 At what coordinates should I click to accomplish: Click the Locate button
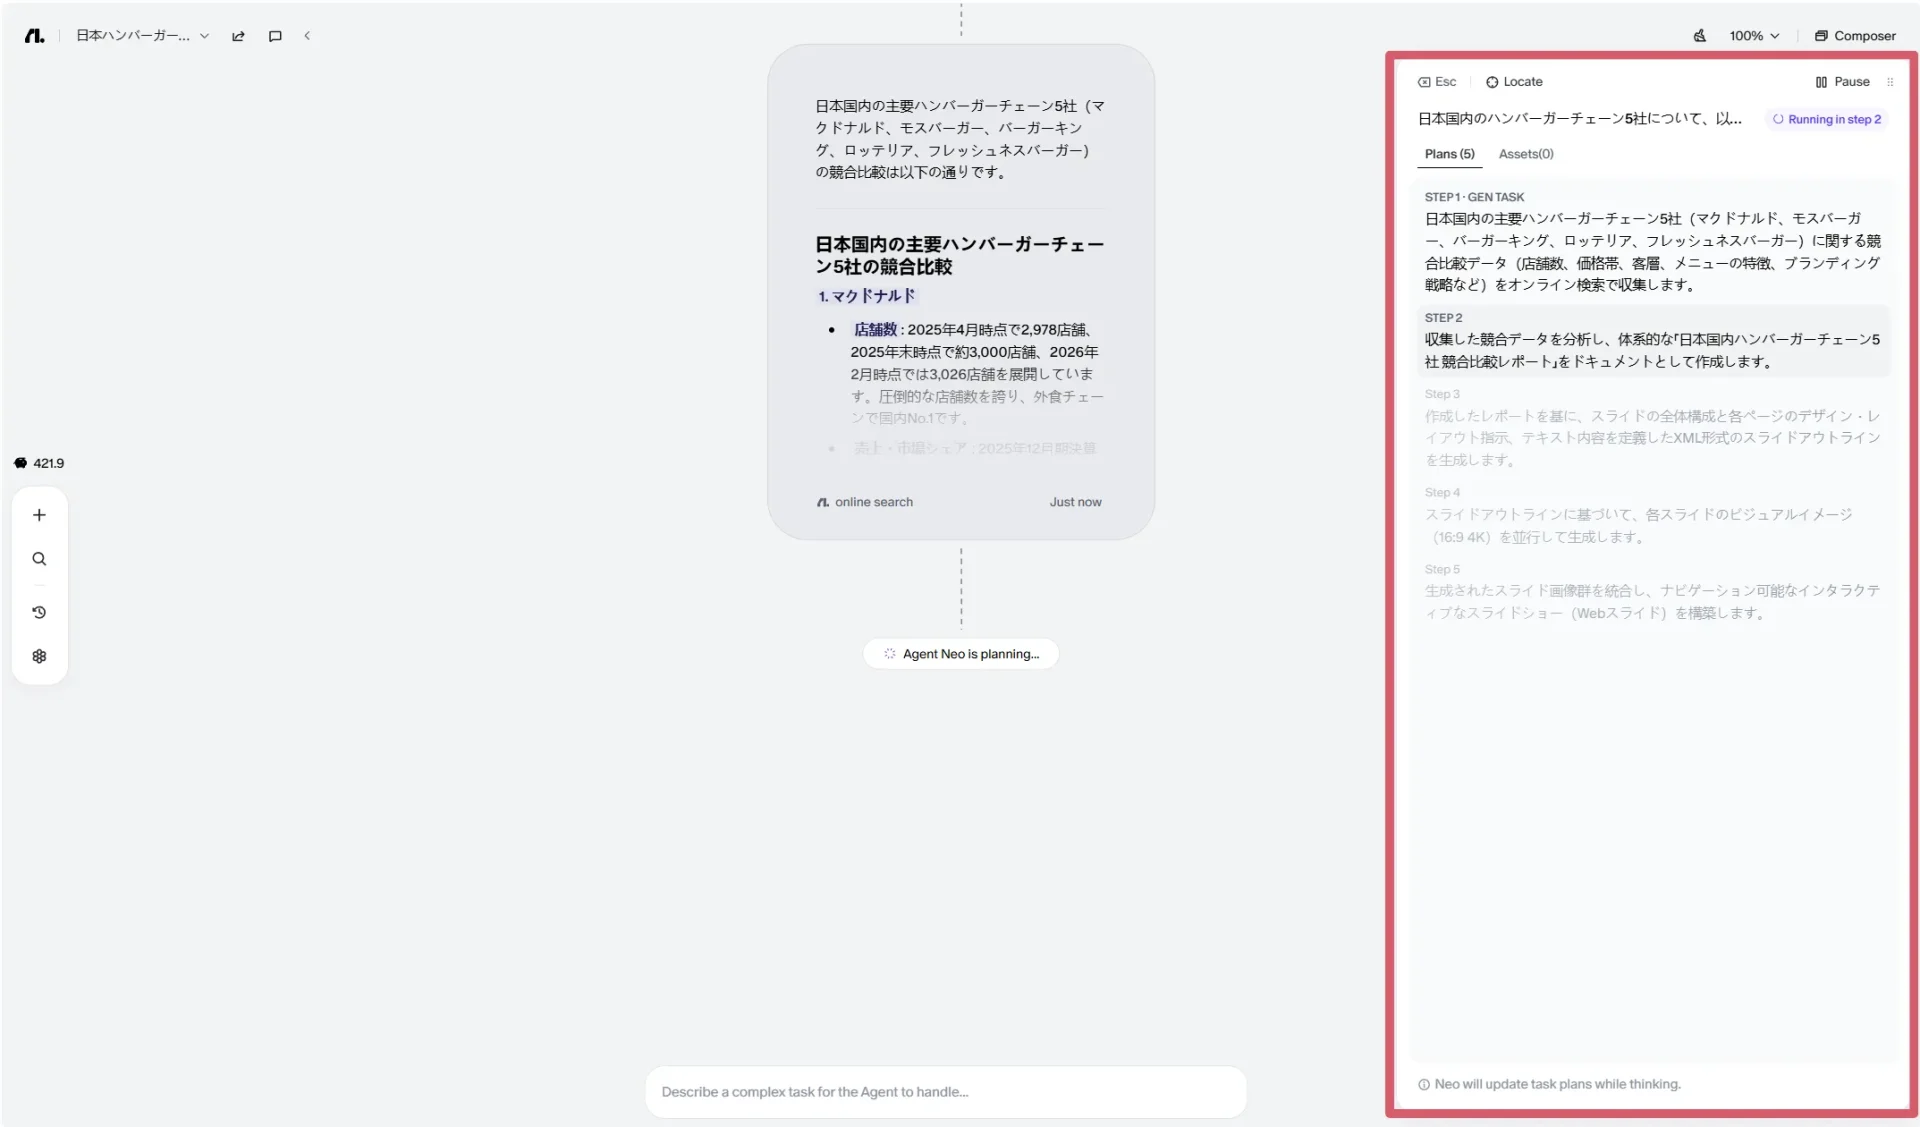[1514, 82]
